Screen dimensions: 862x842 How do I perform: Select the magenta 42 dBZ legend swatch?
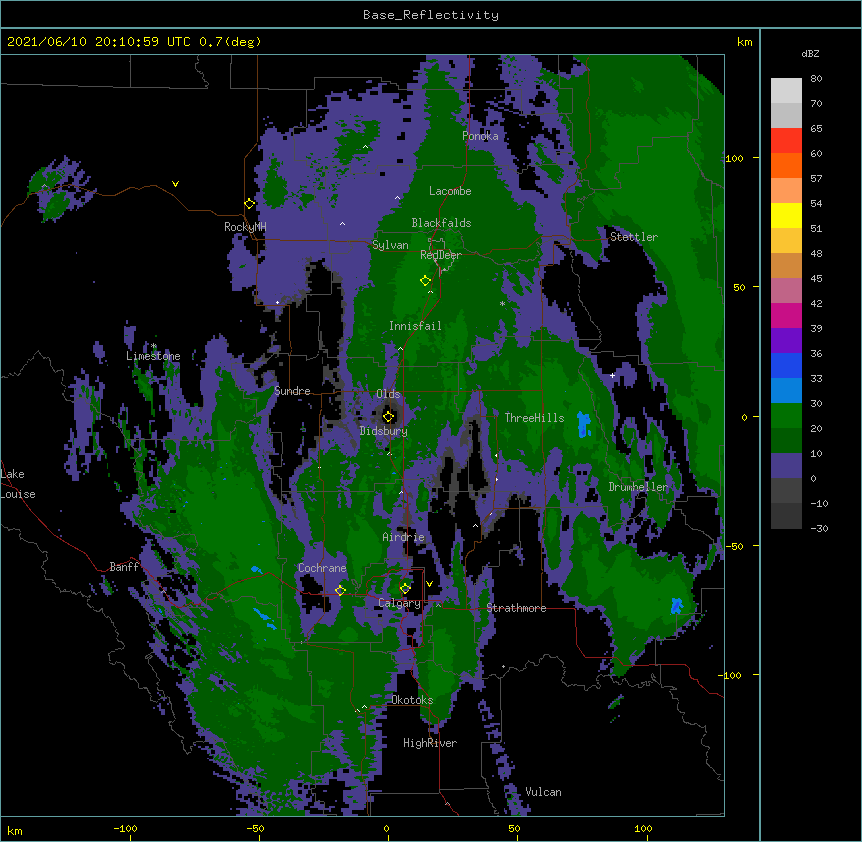point(786,315)
